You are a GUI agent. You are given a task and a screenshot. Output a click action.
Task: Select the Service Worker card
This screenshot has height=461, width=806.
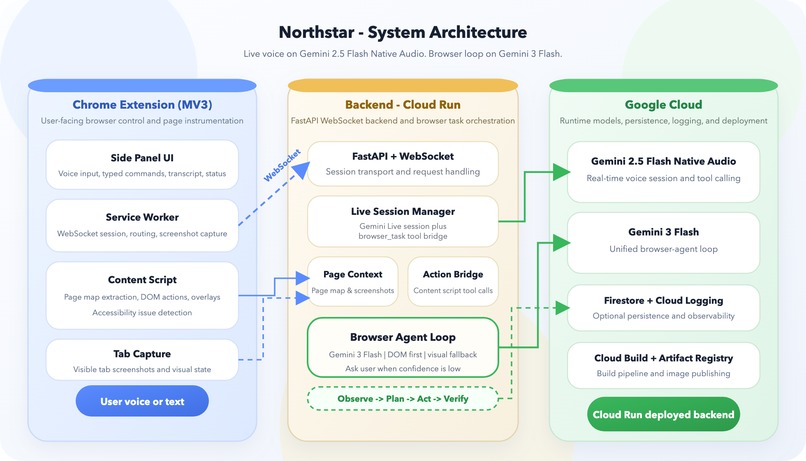142,225
